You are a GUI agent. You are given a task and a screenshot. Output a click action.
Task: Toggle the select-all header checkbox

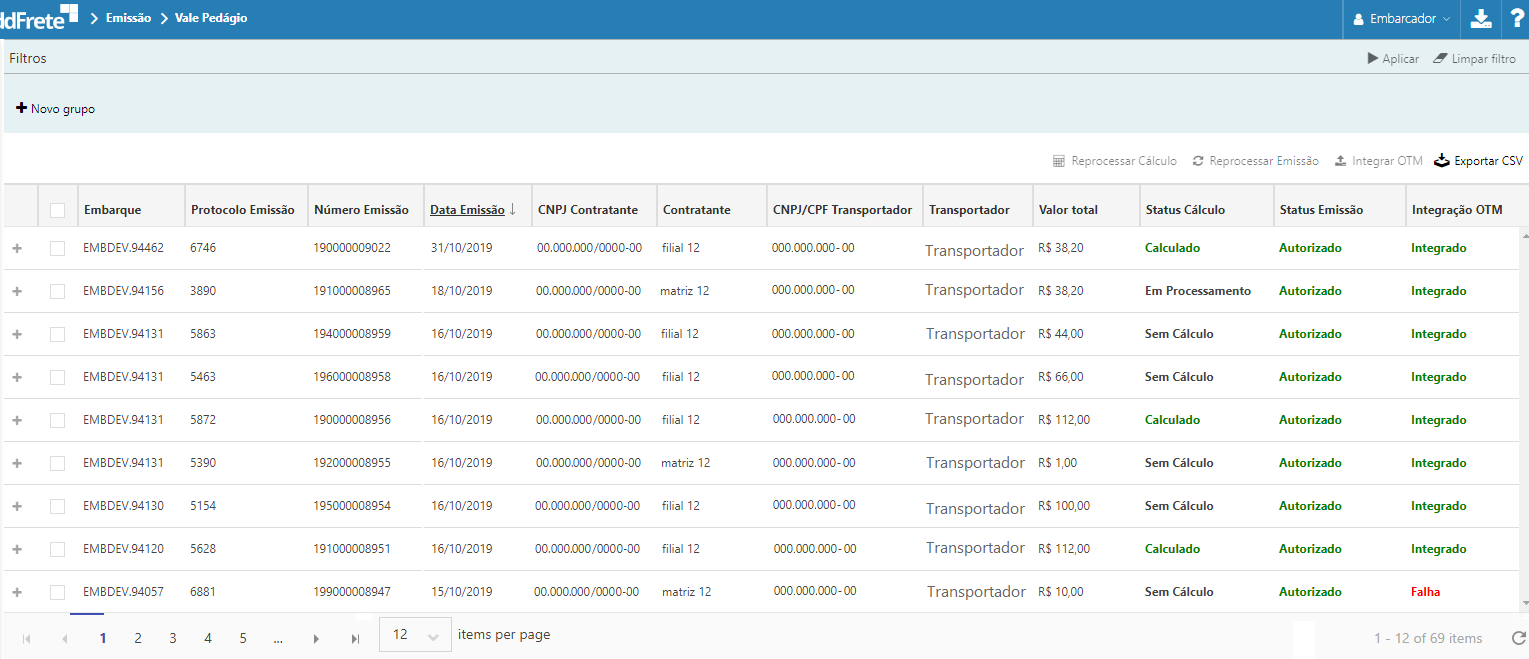[58, 210]
